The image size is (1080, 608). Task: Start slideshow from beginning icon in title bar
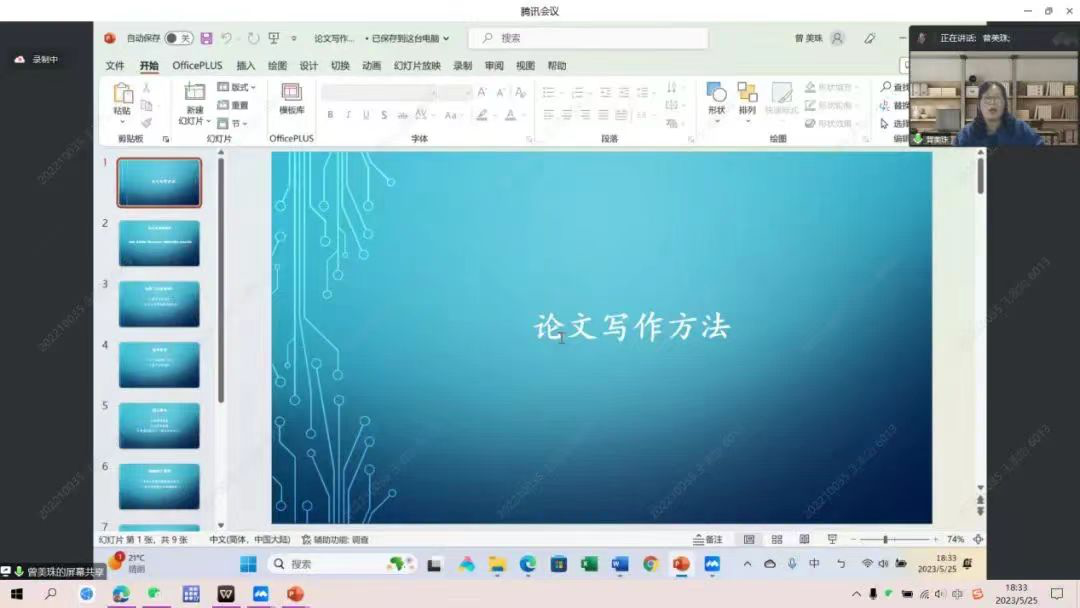click(x=273, y=38)
